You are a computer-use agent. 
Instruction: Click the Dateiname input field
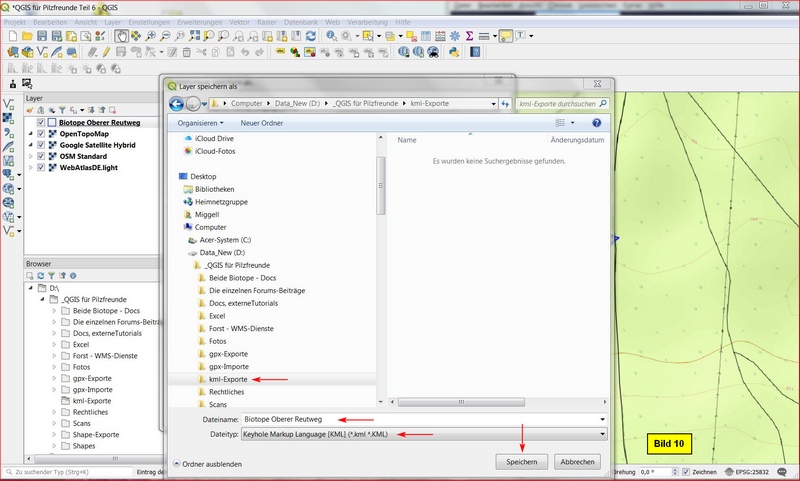coord(419,419)
